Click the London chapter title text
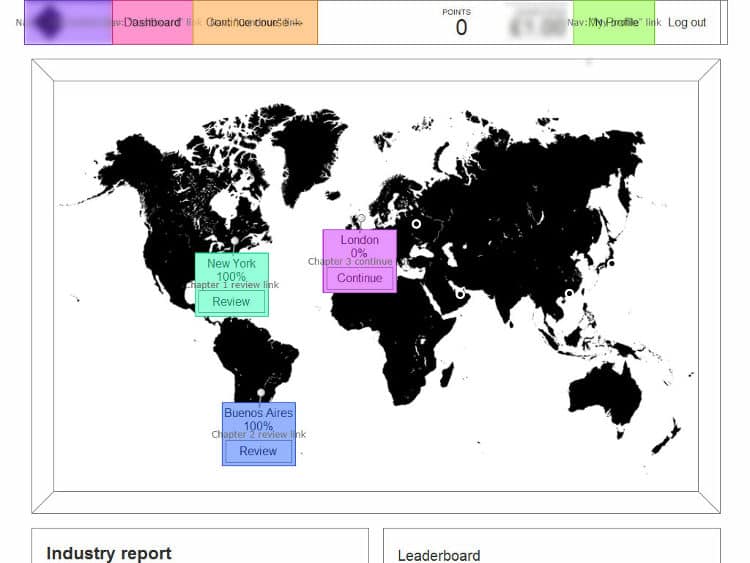750x563 pixels. pos(359,240)
